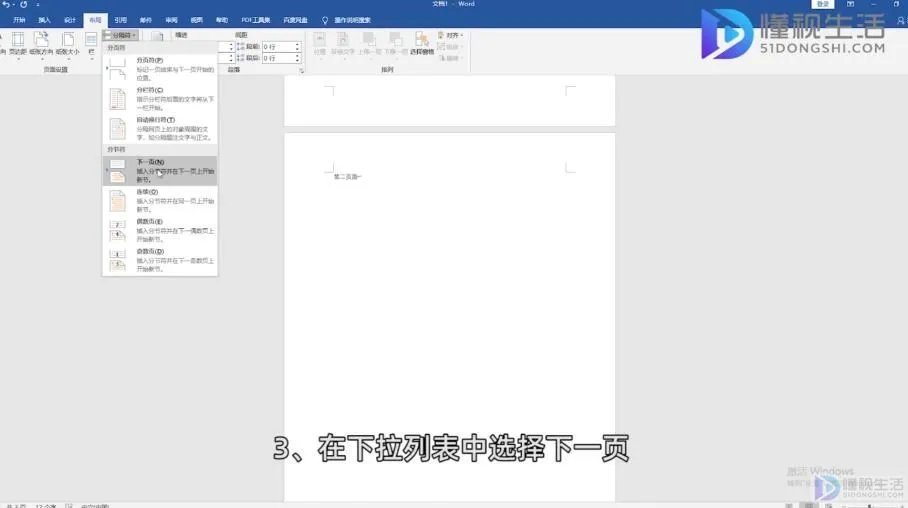This screenshot has width=908, height=508.
Task: Switch to the 插入 ribbon tab
Action: 45,20
